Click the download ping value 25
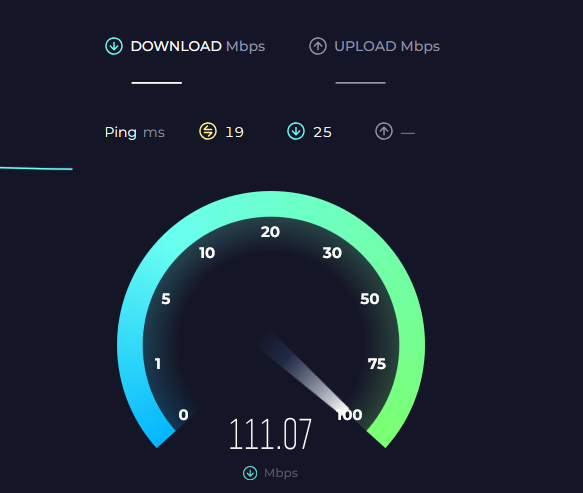The image size is (583, 493). [322, 132]
